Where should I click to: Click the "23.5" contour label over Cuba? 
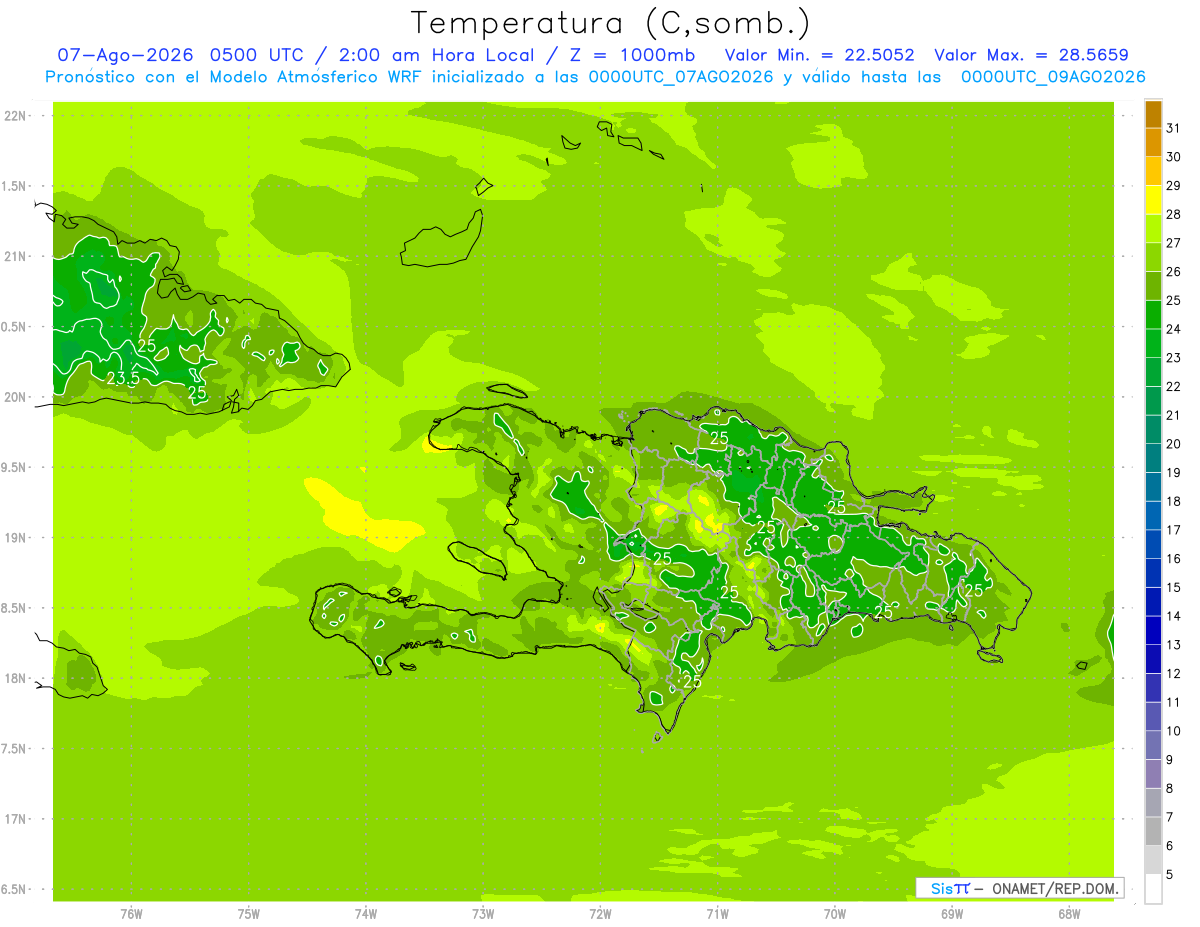pyautogui.click(x=122, y=378)
